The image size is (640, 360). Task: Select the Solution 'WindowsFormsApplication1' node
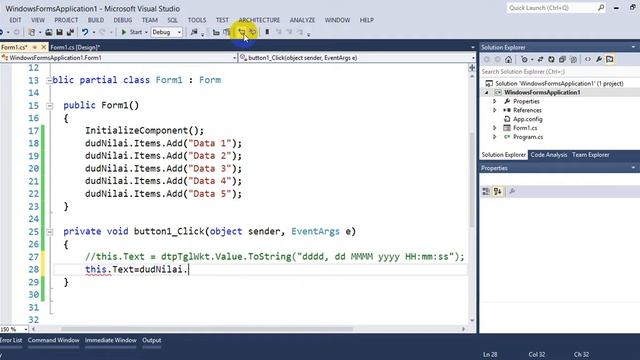[559, 83]
